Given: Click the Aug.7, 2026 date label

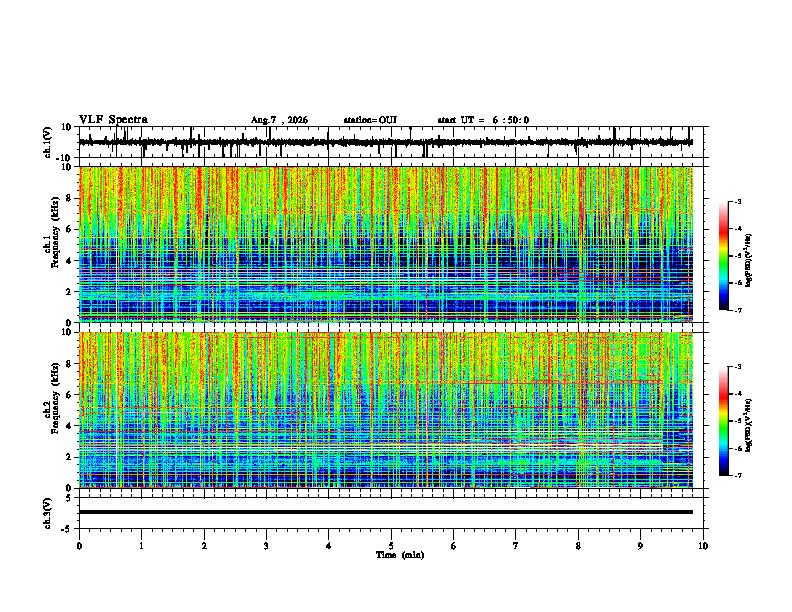Looking at the screenshot, I should point(279,120).
